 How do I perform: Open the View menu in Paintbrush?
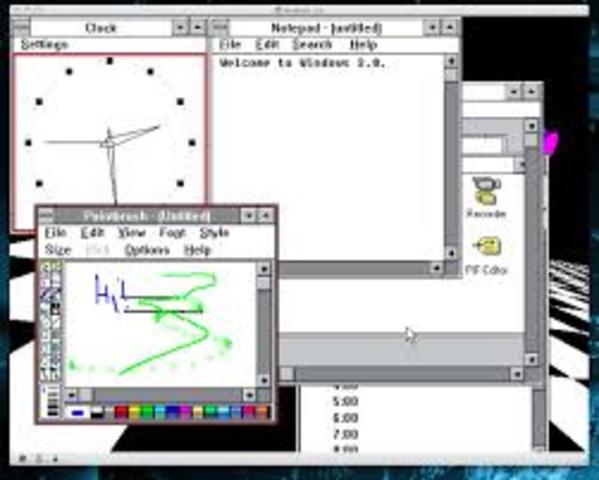click(x=131, y=233)
